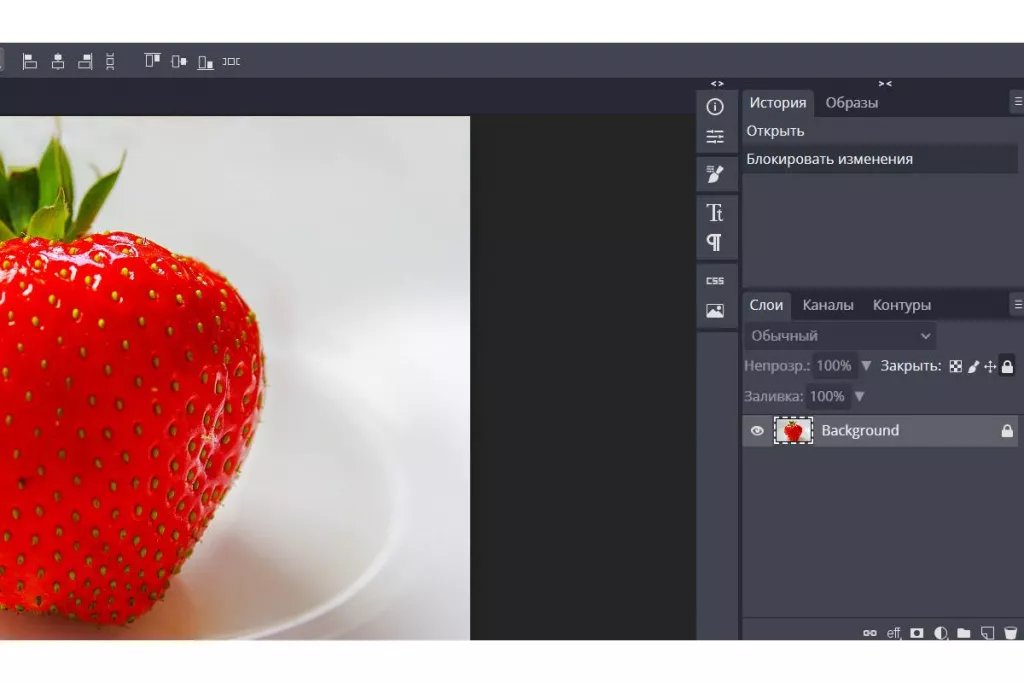Create a new layer

(x=987, y=633)
